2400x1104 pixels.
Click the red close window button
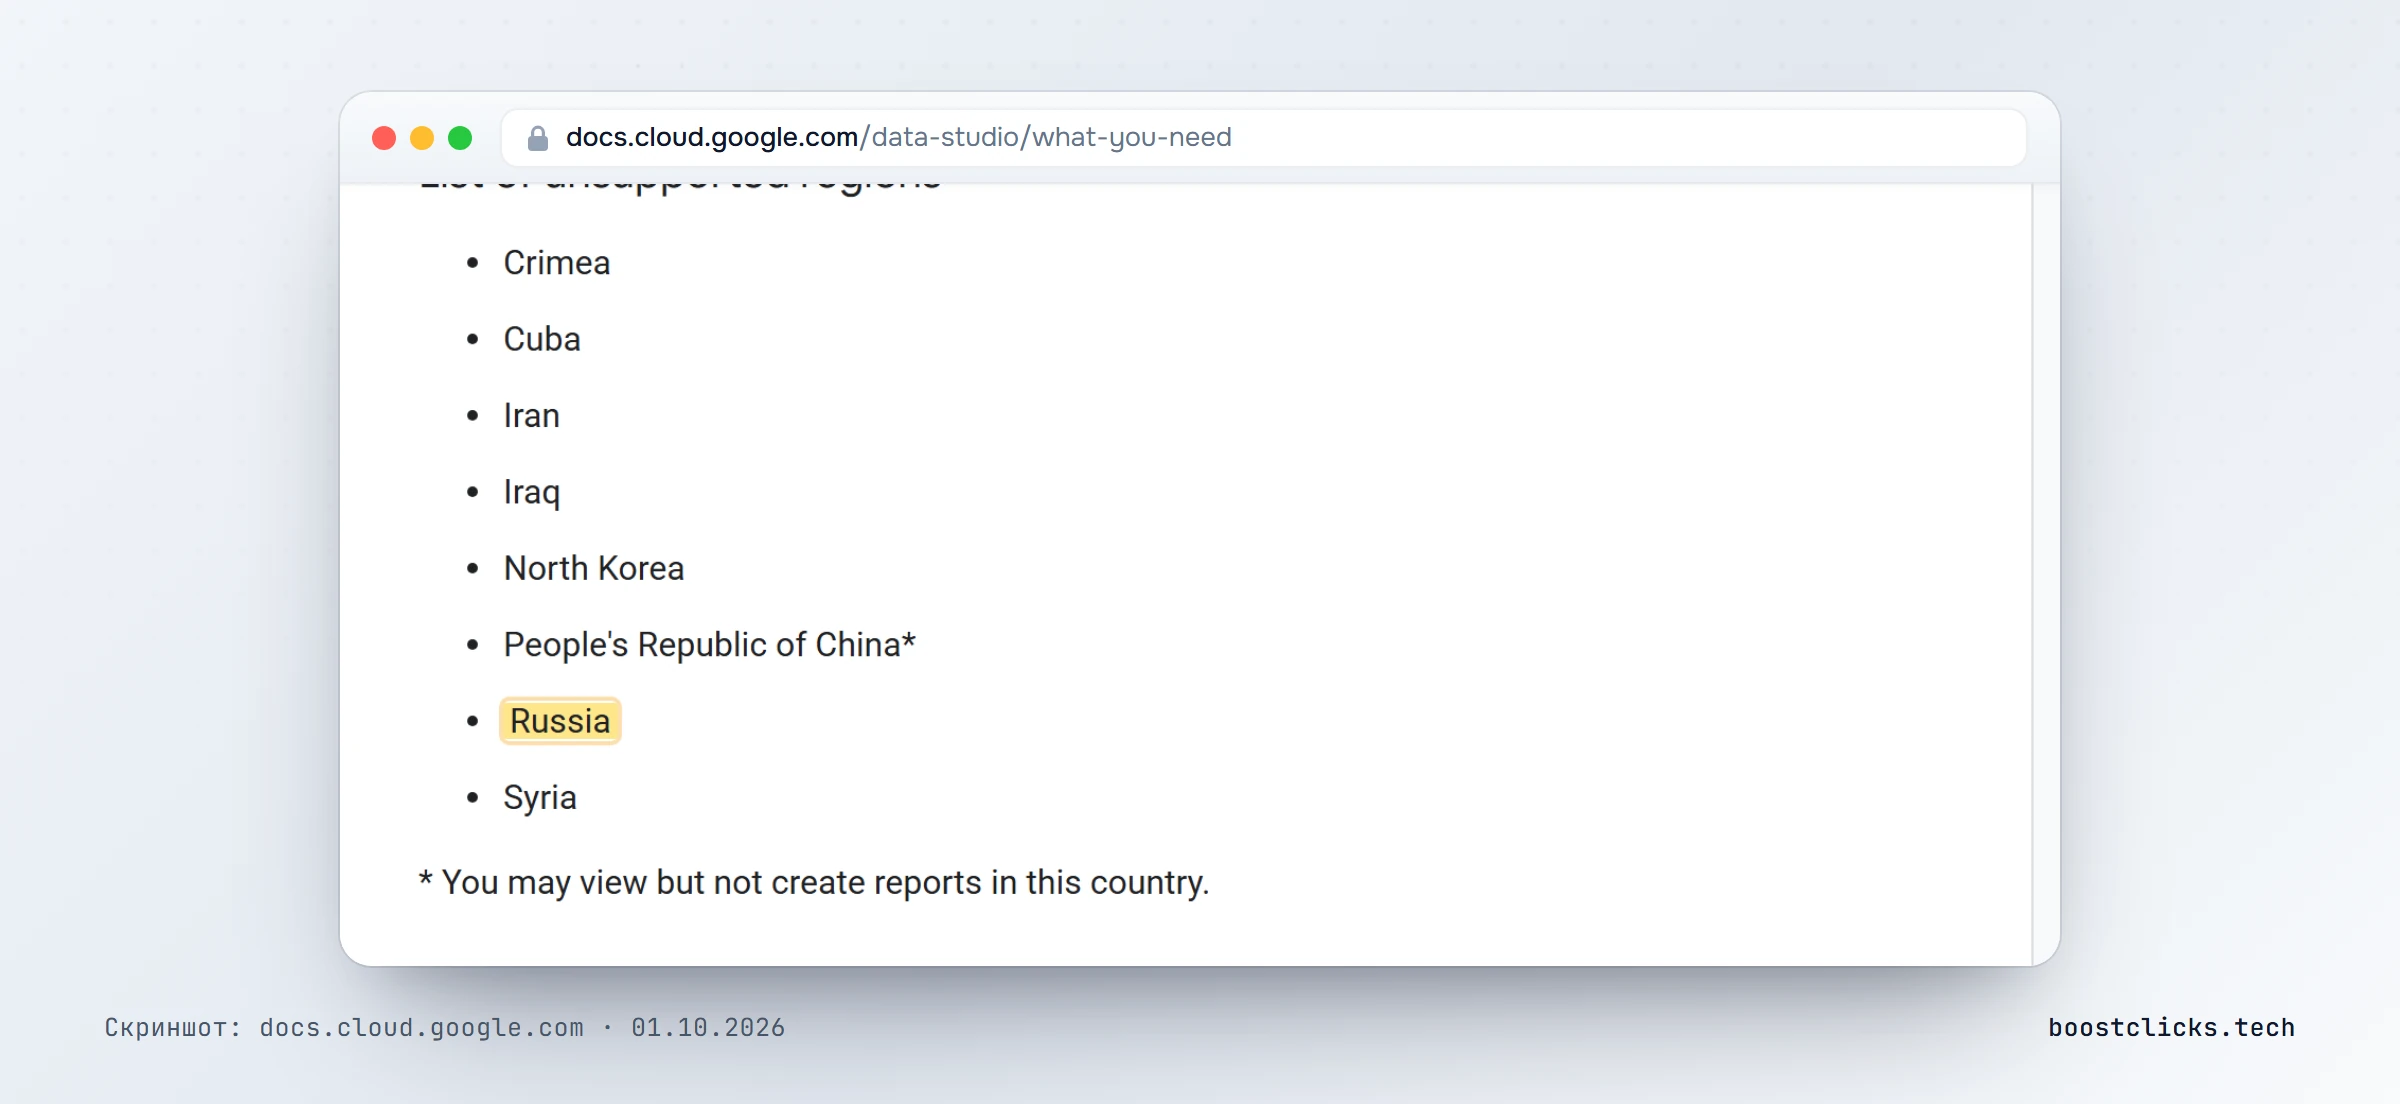click(384, 138)
